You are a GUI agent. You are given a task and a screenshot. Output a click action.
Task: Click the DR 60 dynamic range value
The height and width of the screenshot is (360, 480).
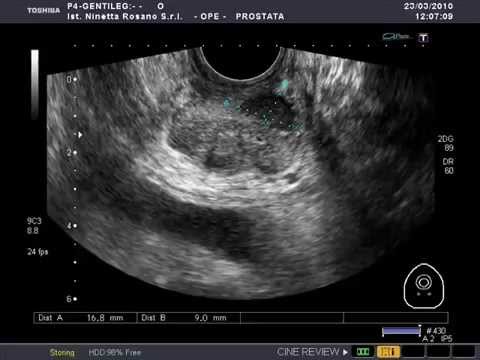click(448, 166)
